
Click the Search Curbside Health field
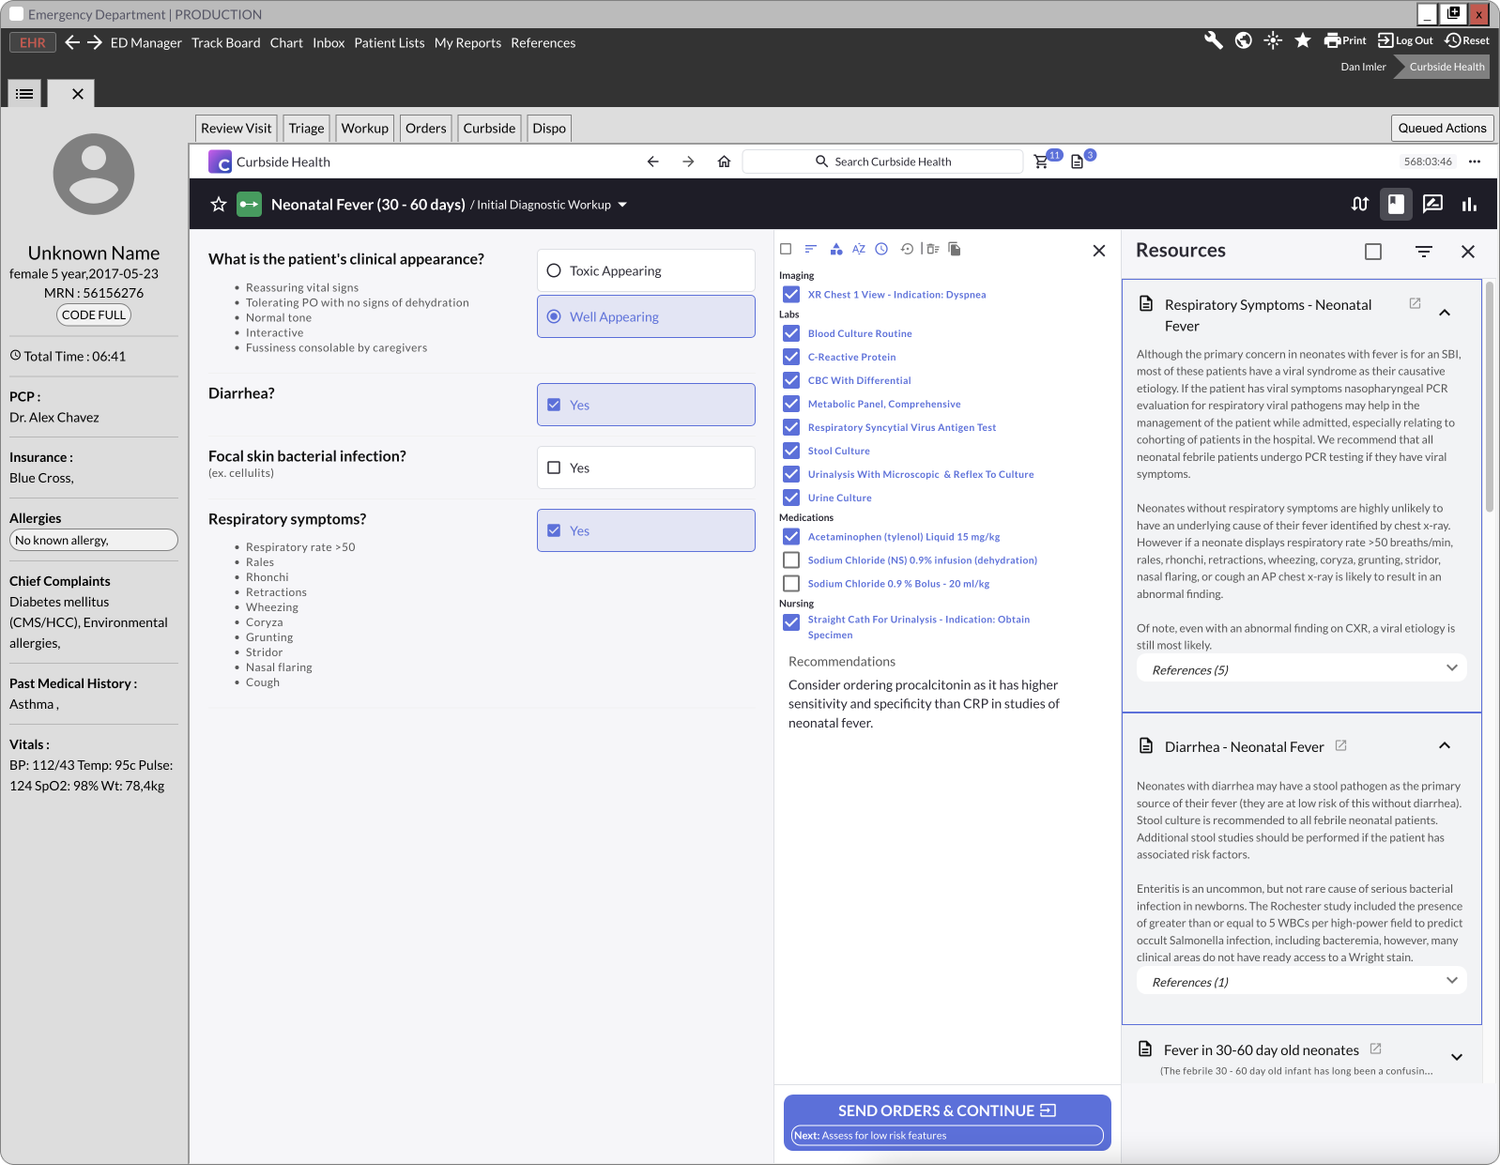pos(883,162)
